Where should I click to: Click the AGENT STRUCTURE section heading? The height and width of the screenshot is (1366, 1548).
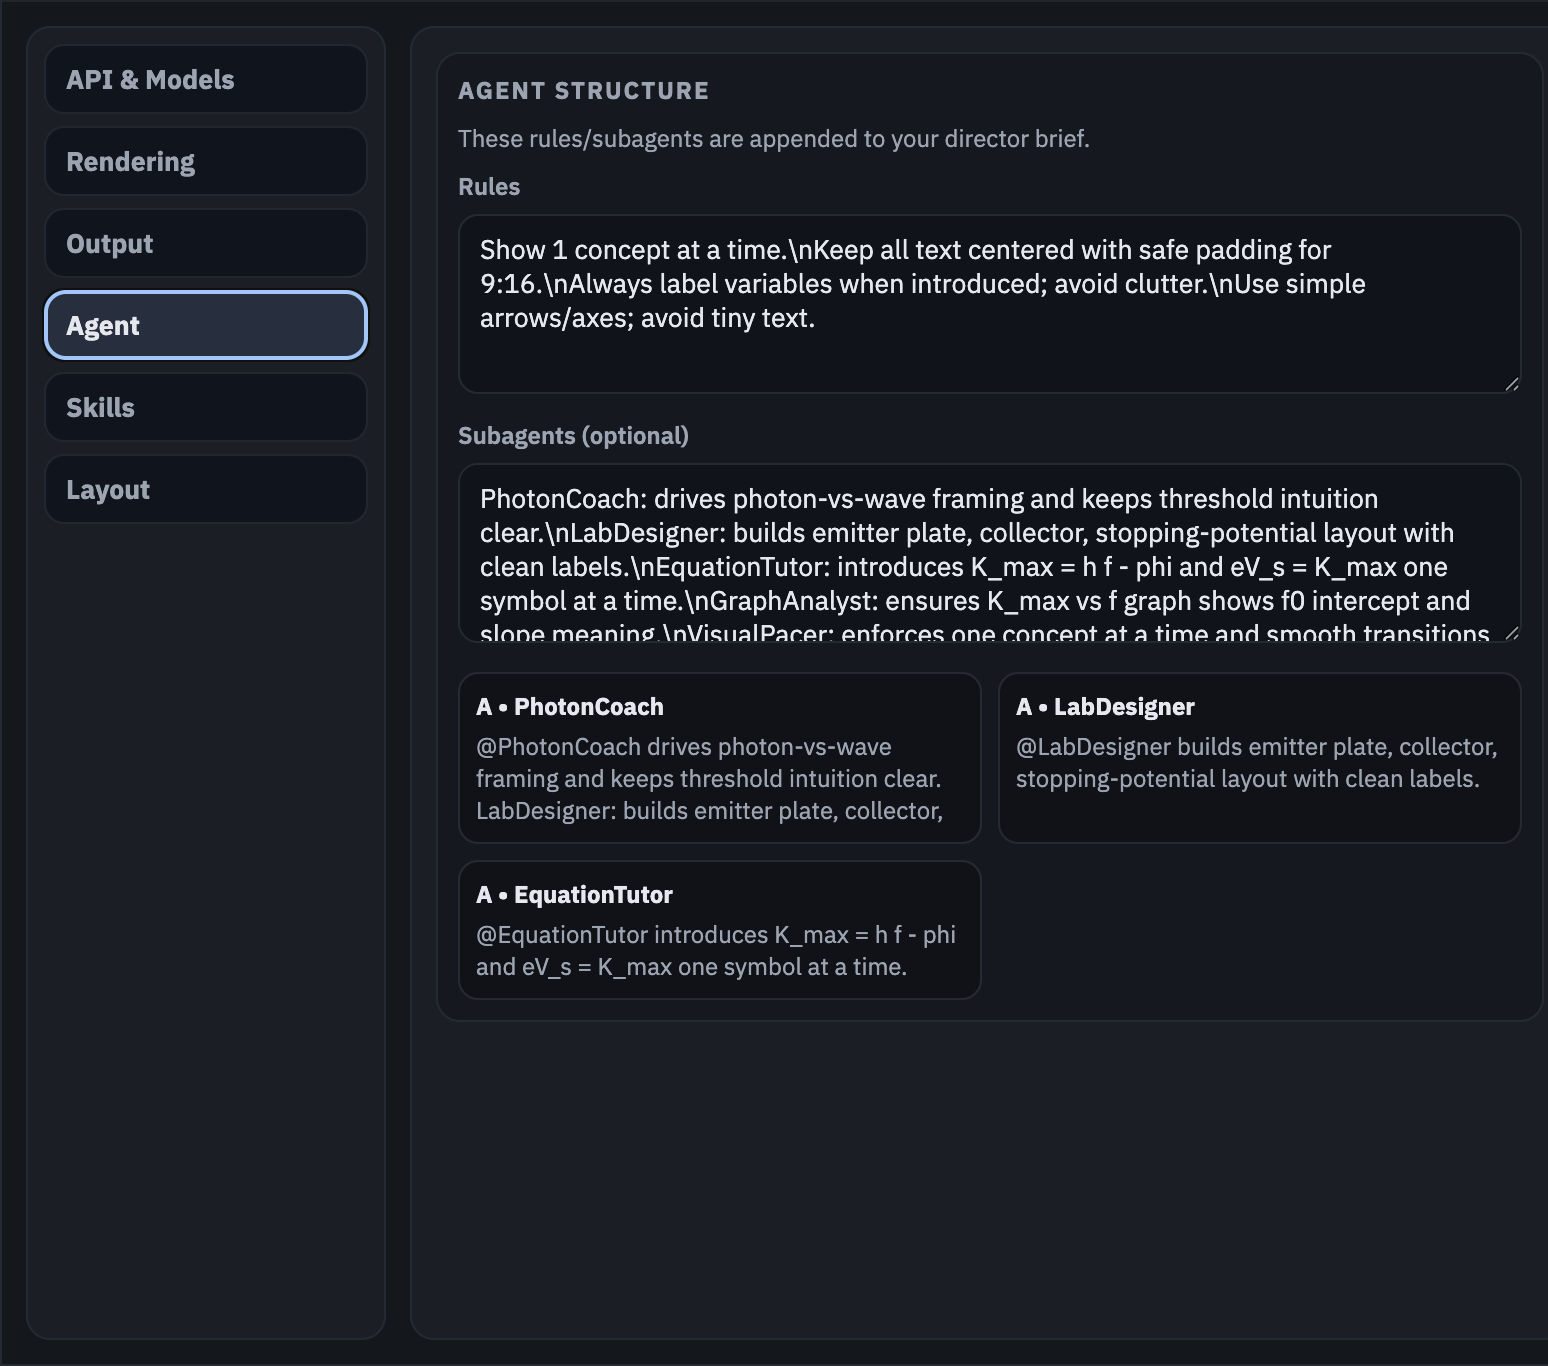click(583, 91)
